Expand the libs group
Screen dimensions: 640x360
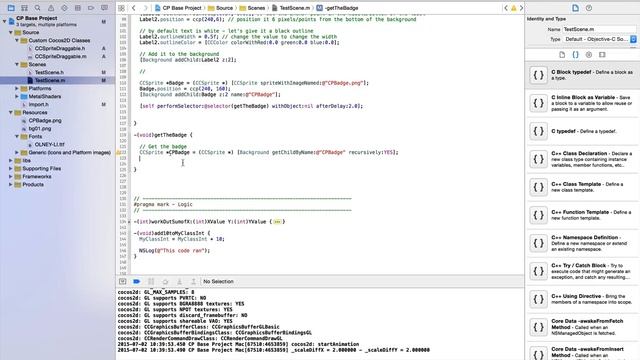[x=11, y=160]
